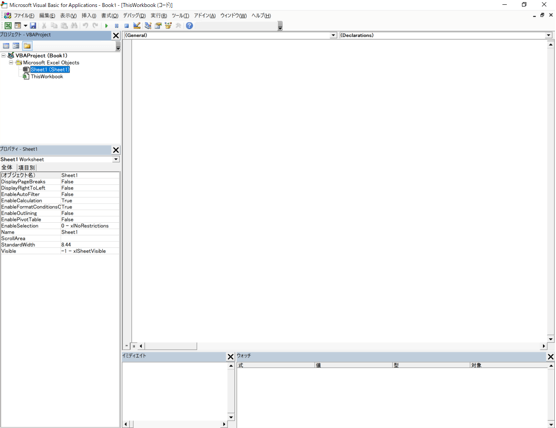Viewport: 556px width, 428px height.
Task: Switch to the 全体 properties tab
Action: (x=7, y=167)
